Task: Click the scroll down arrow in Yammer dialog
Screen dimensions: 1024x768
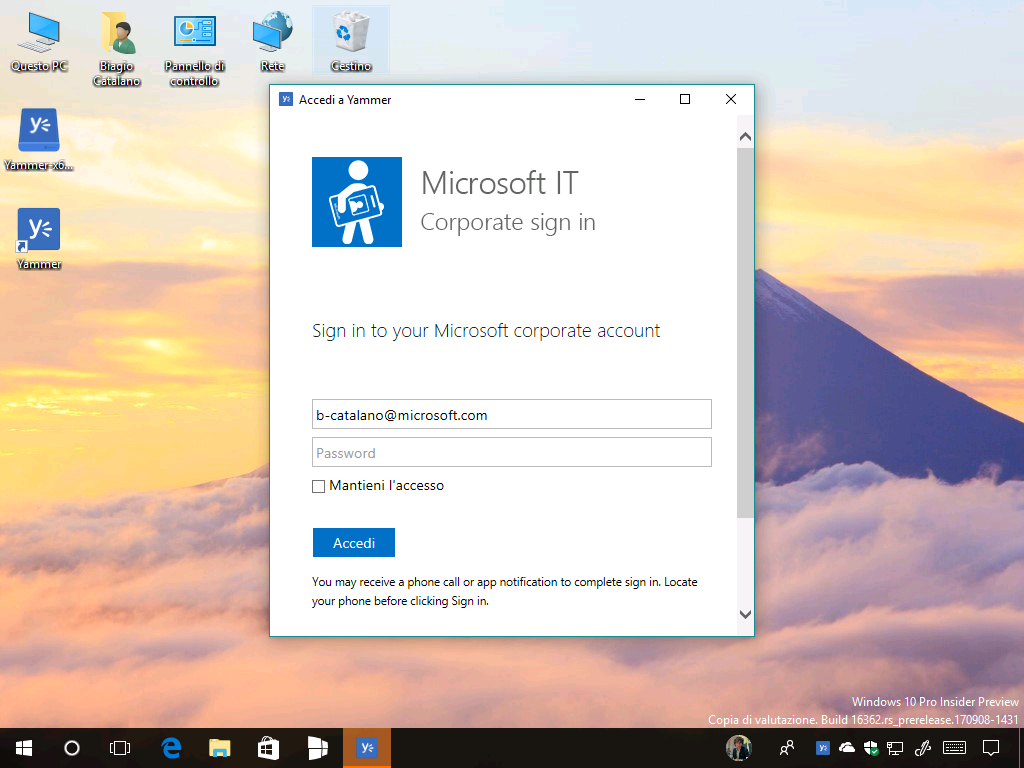Action: [745, 614]
